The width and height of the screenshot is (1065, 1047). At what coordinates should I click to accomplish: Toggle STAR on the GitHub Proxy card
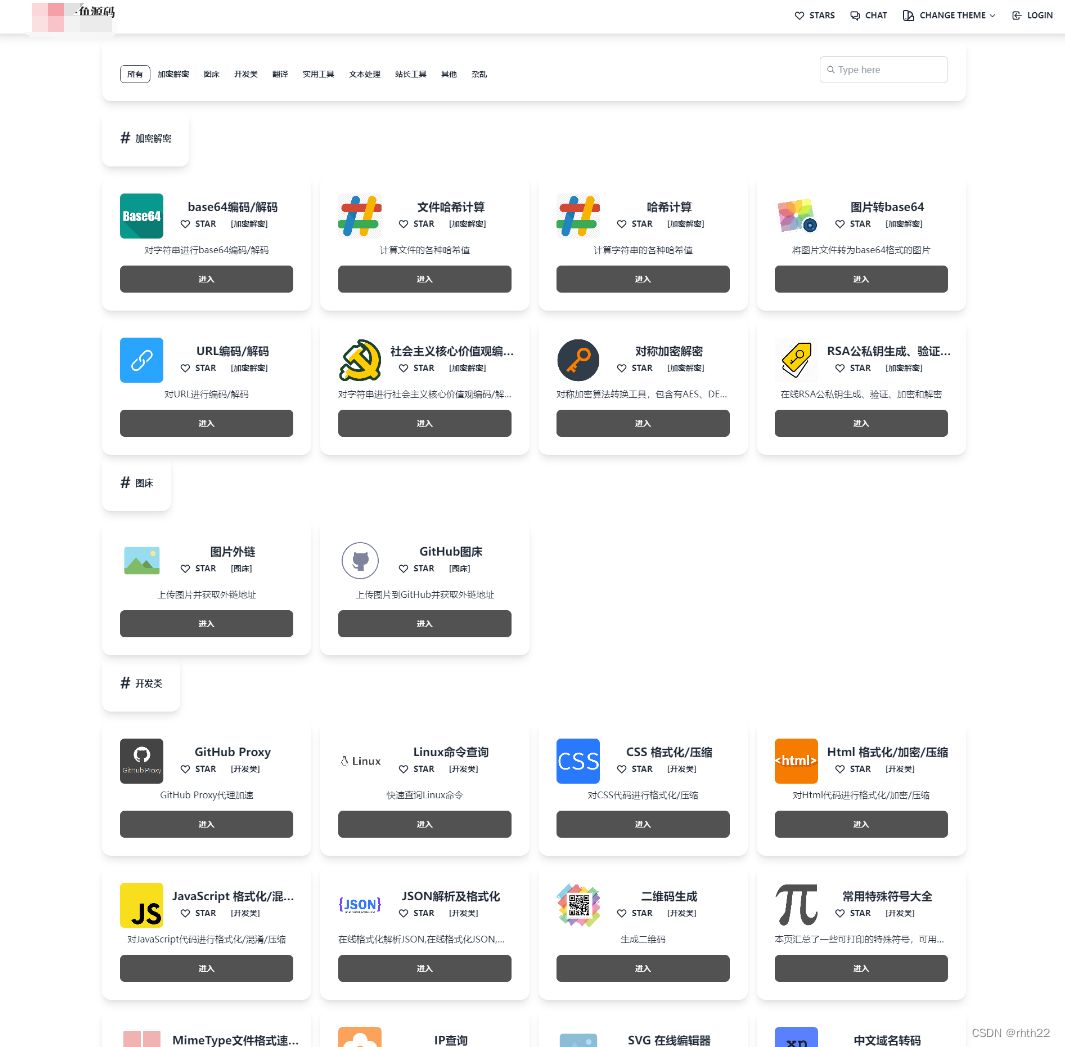coord(199,769)
